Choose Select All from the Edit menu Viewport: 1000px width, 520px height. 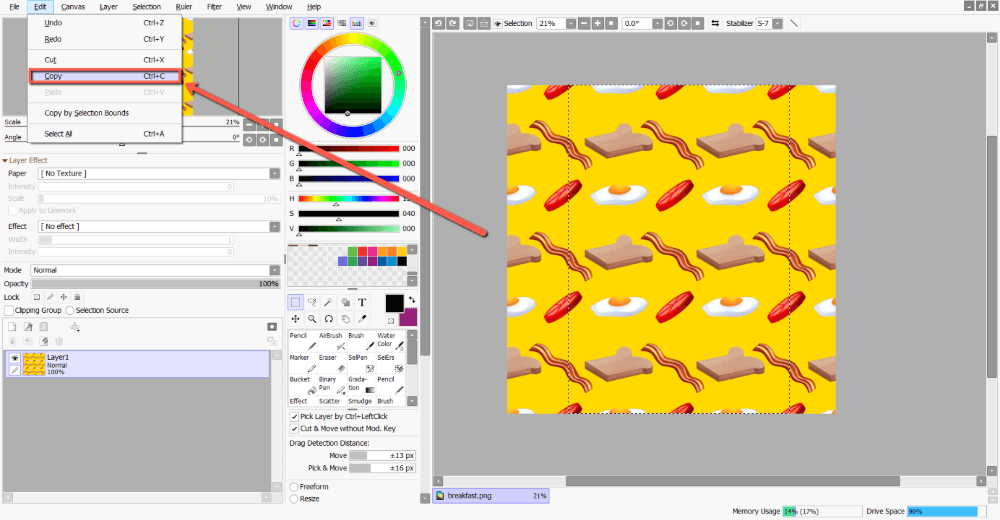[x=105, y=134]
